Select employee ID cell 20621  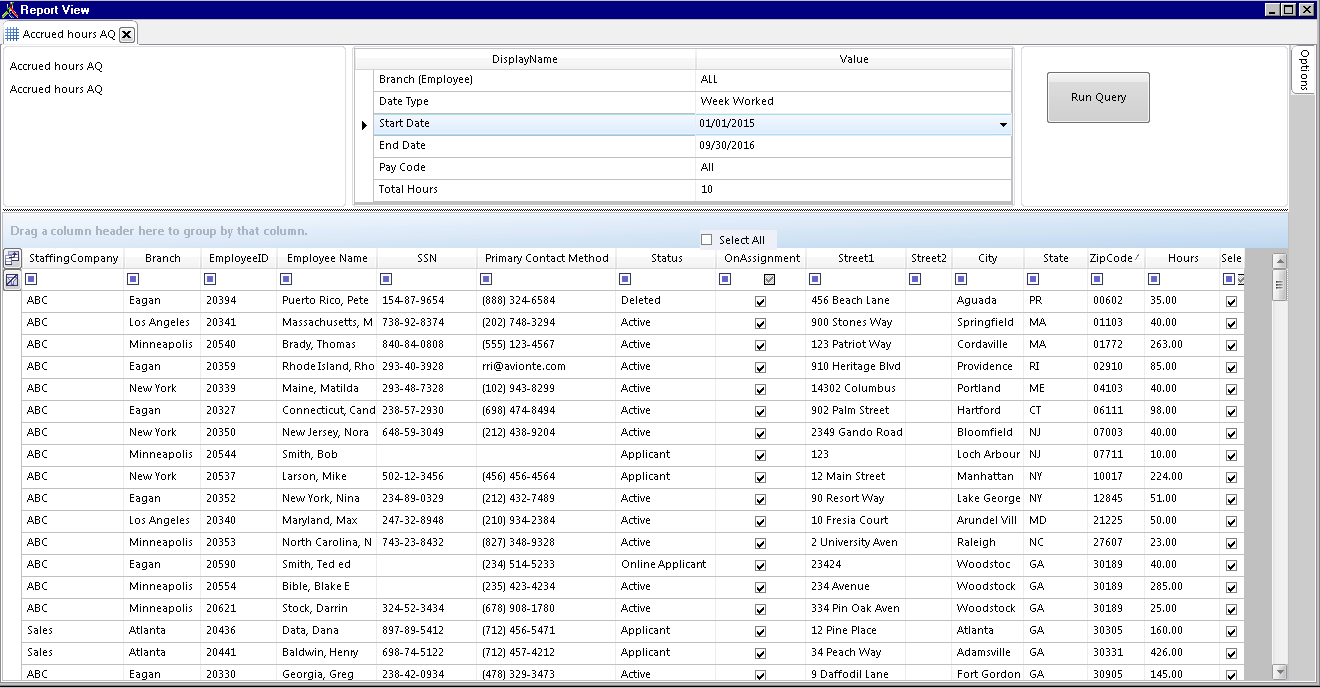pyautogui.click(x=239, y=609)
